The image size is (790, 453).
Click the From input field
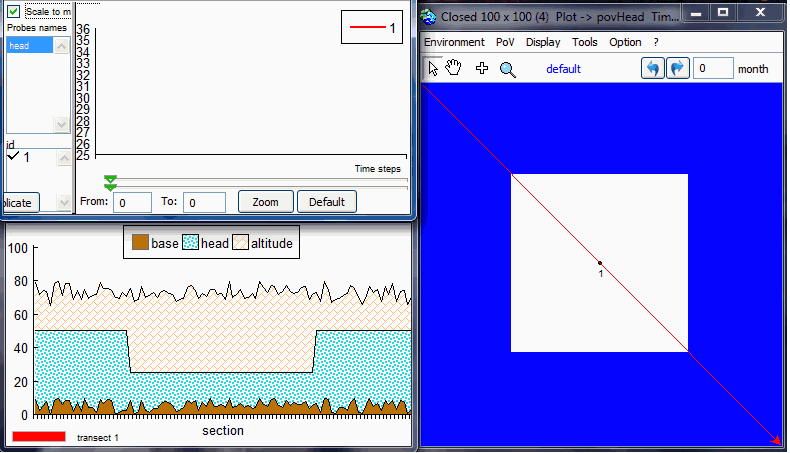pyautogui.click(x=132, y=202)
